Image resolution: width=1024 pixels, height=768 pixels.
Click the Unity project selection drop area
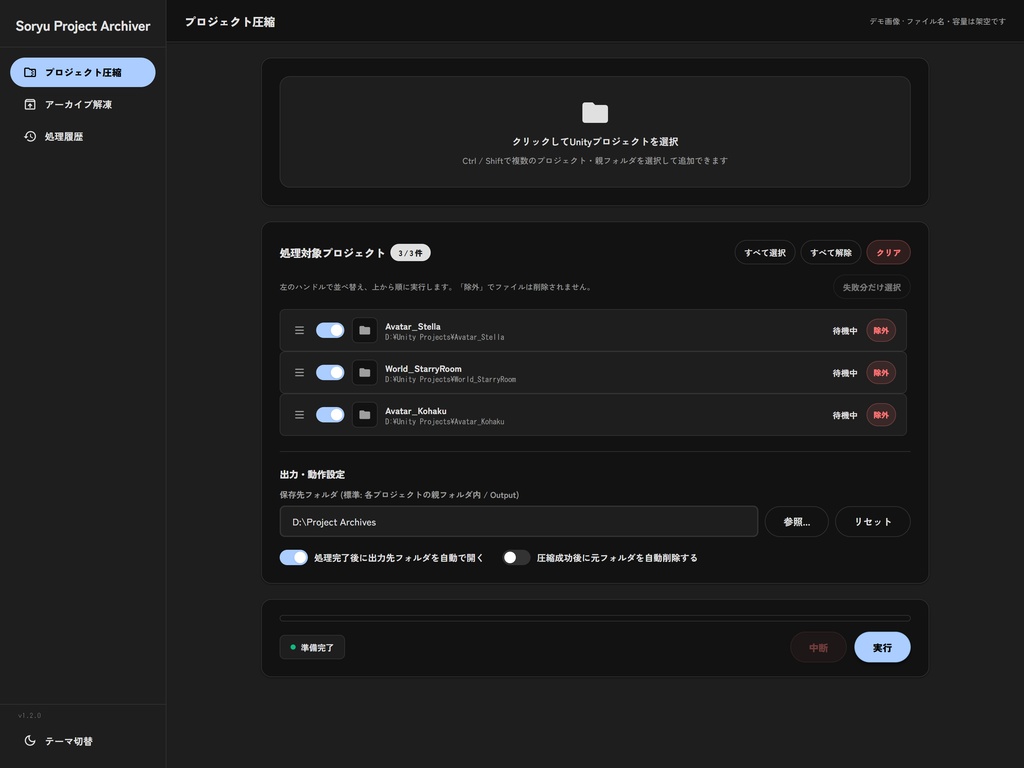(x=595, y=132)
